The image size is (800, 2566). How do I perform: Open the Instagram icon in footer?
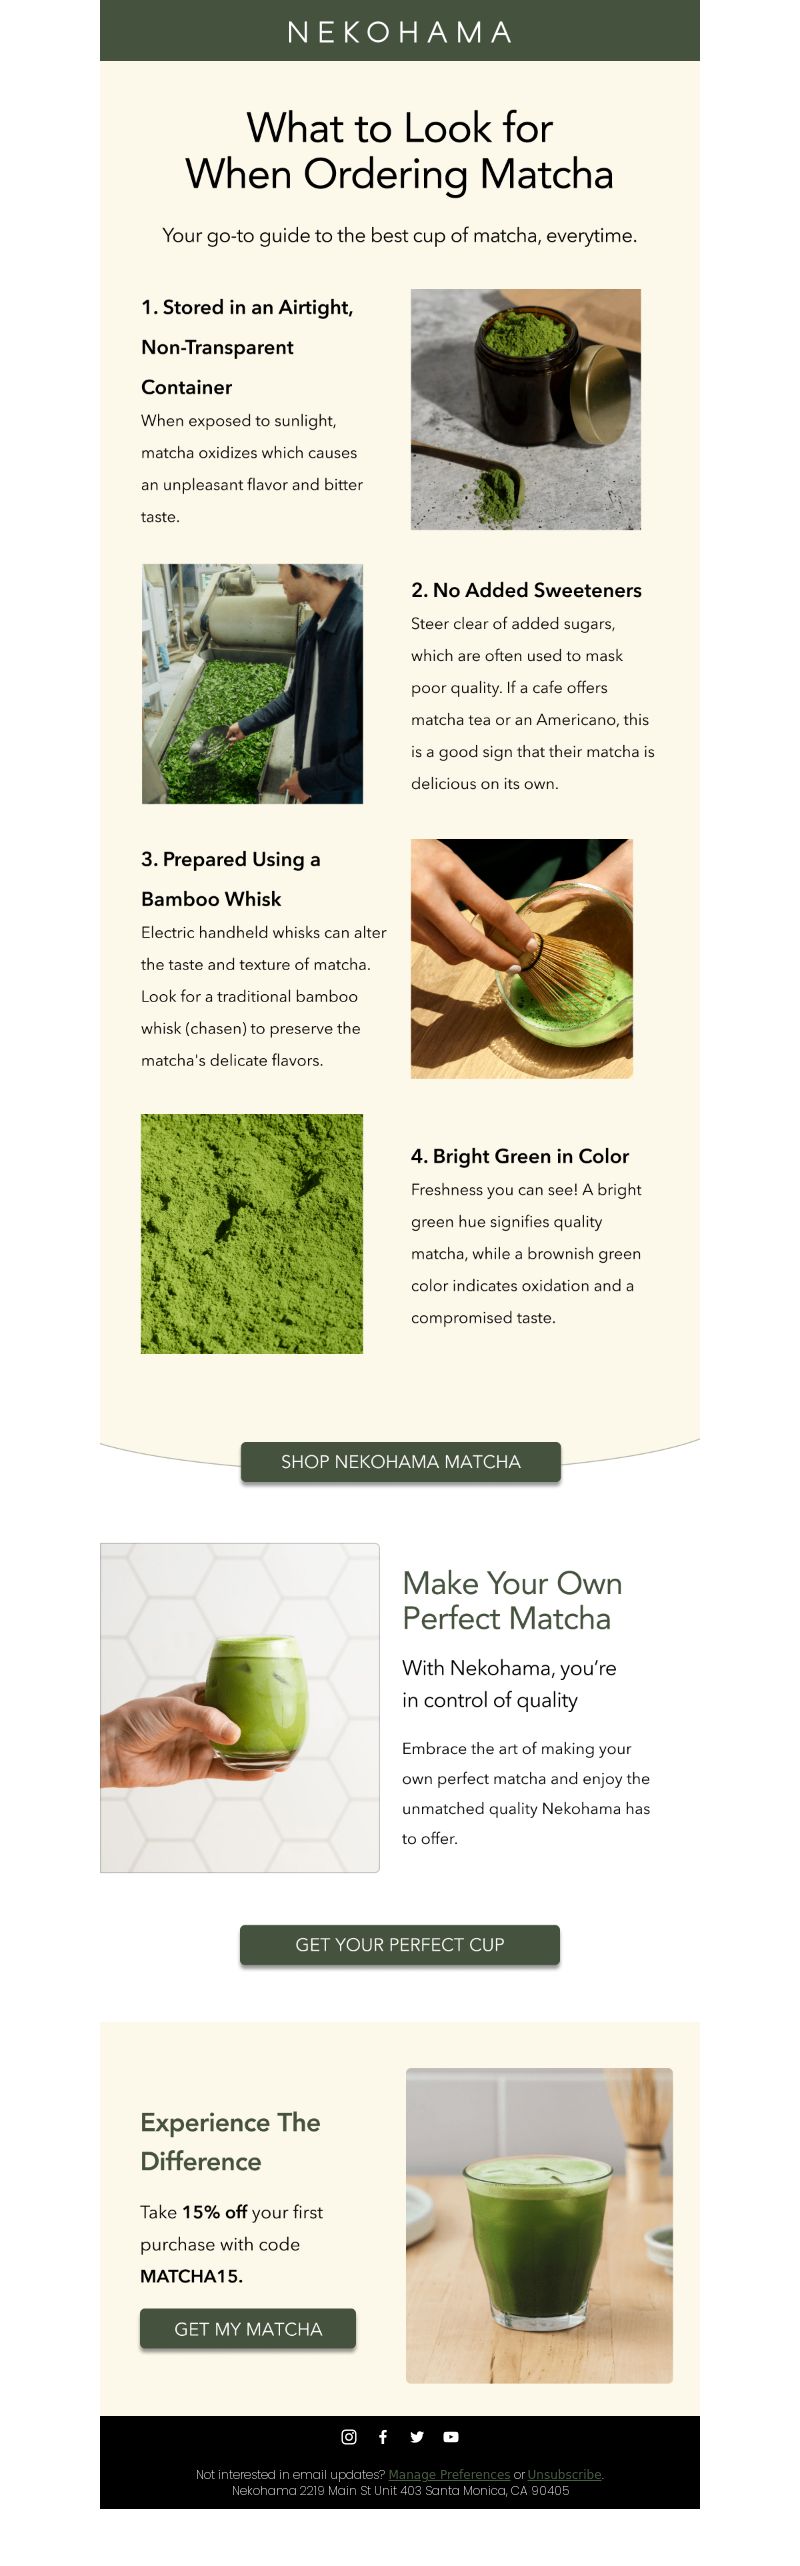point(349,2437)
